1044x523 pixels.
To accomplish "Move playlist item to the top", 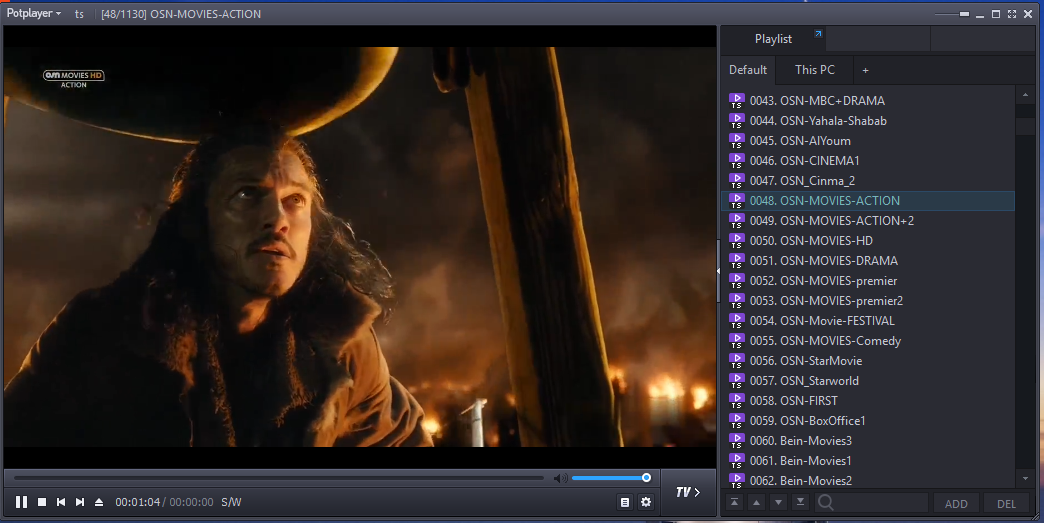I will point(735,502).
